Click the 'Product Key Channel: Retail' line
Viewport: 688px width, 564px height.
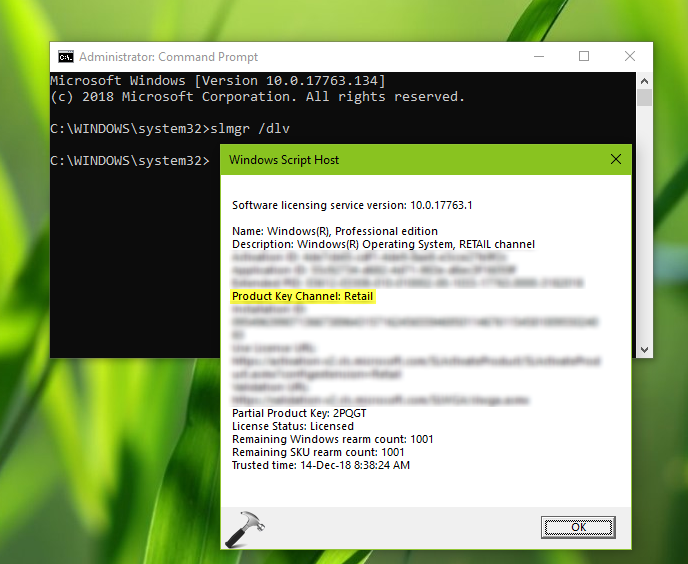click(303, 296)
